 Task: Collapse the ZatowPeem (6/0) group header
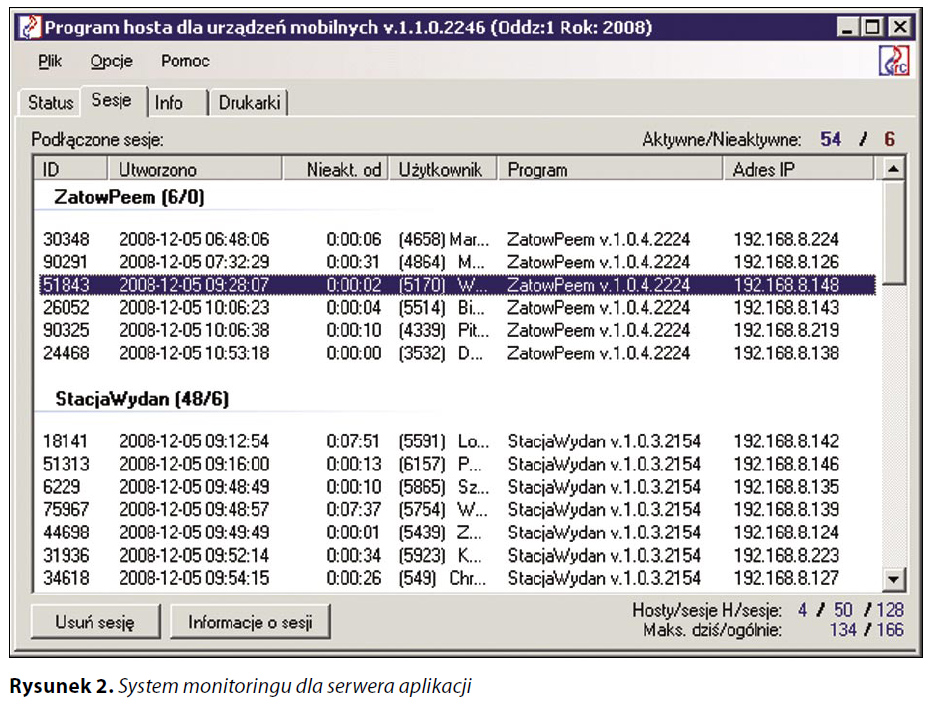(129, 198)
